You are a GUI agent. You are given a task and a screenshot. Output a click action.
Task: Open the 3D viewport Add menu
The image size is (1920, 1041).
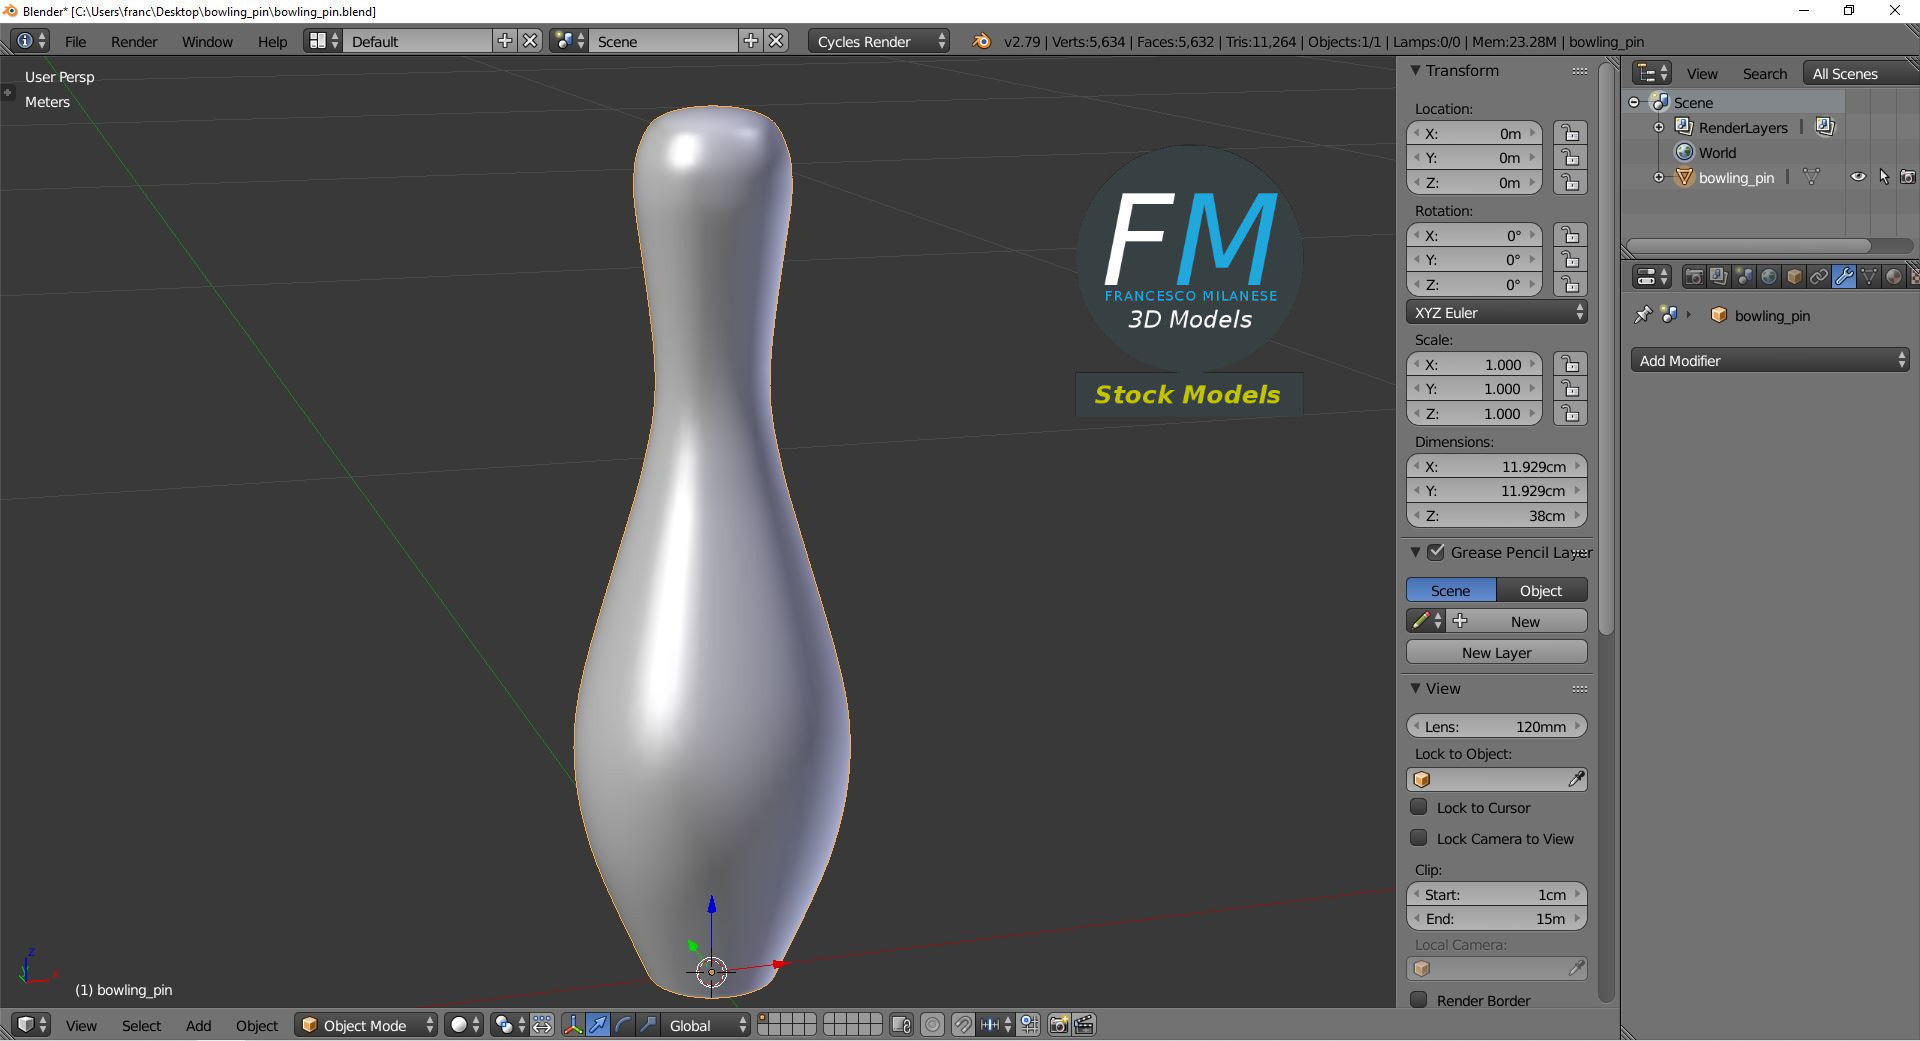(198, 1025)
